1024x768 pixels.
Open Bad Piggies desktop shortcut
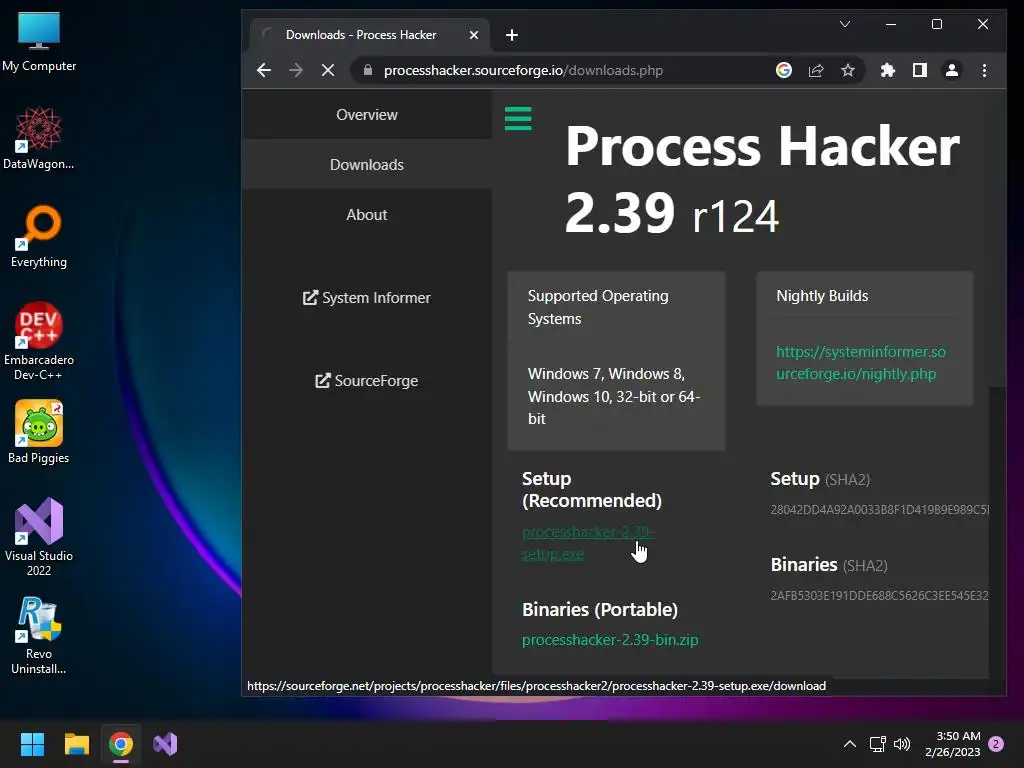pos(39,432)
